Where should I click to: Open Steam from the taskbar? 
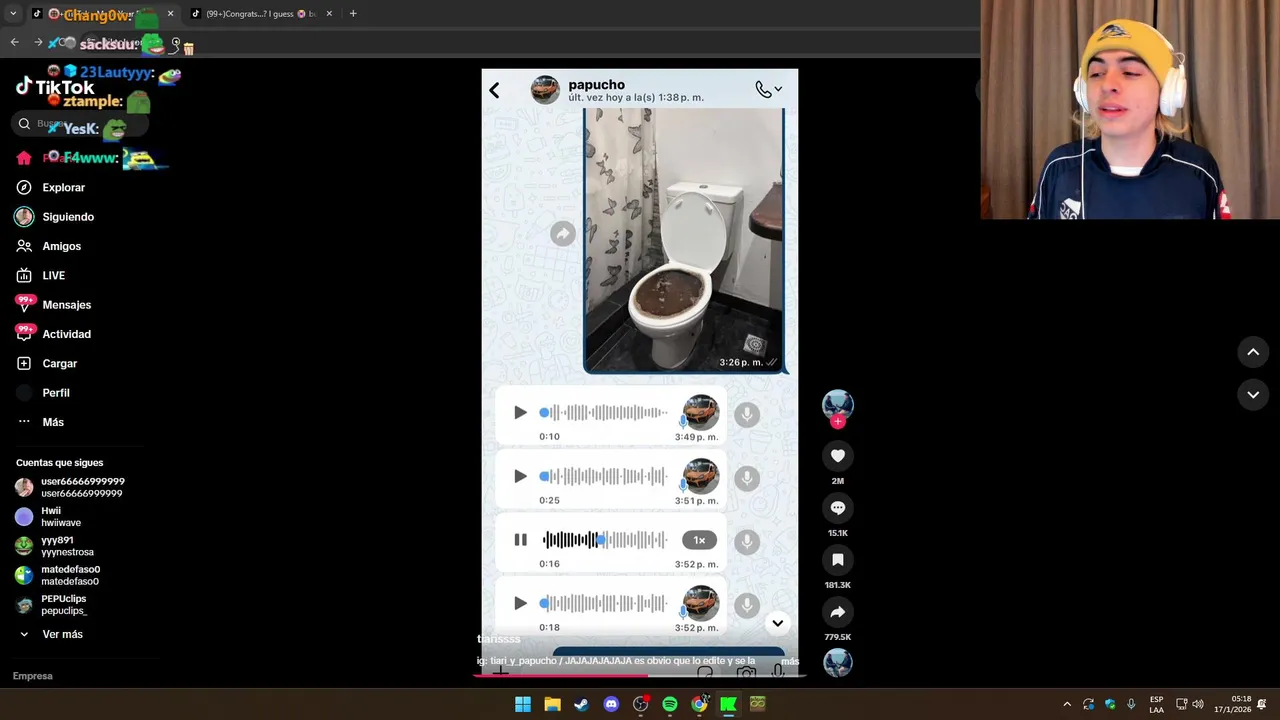(581, 704)
